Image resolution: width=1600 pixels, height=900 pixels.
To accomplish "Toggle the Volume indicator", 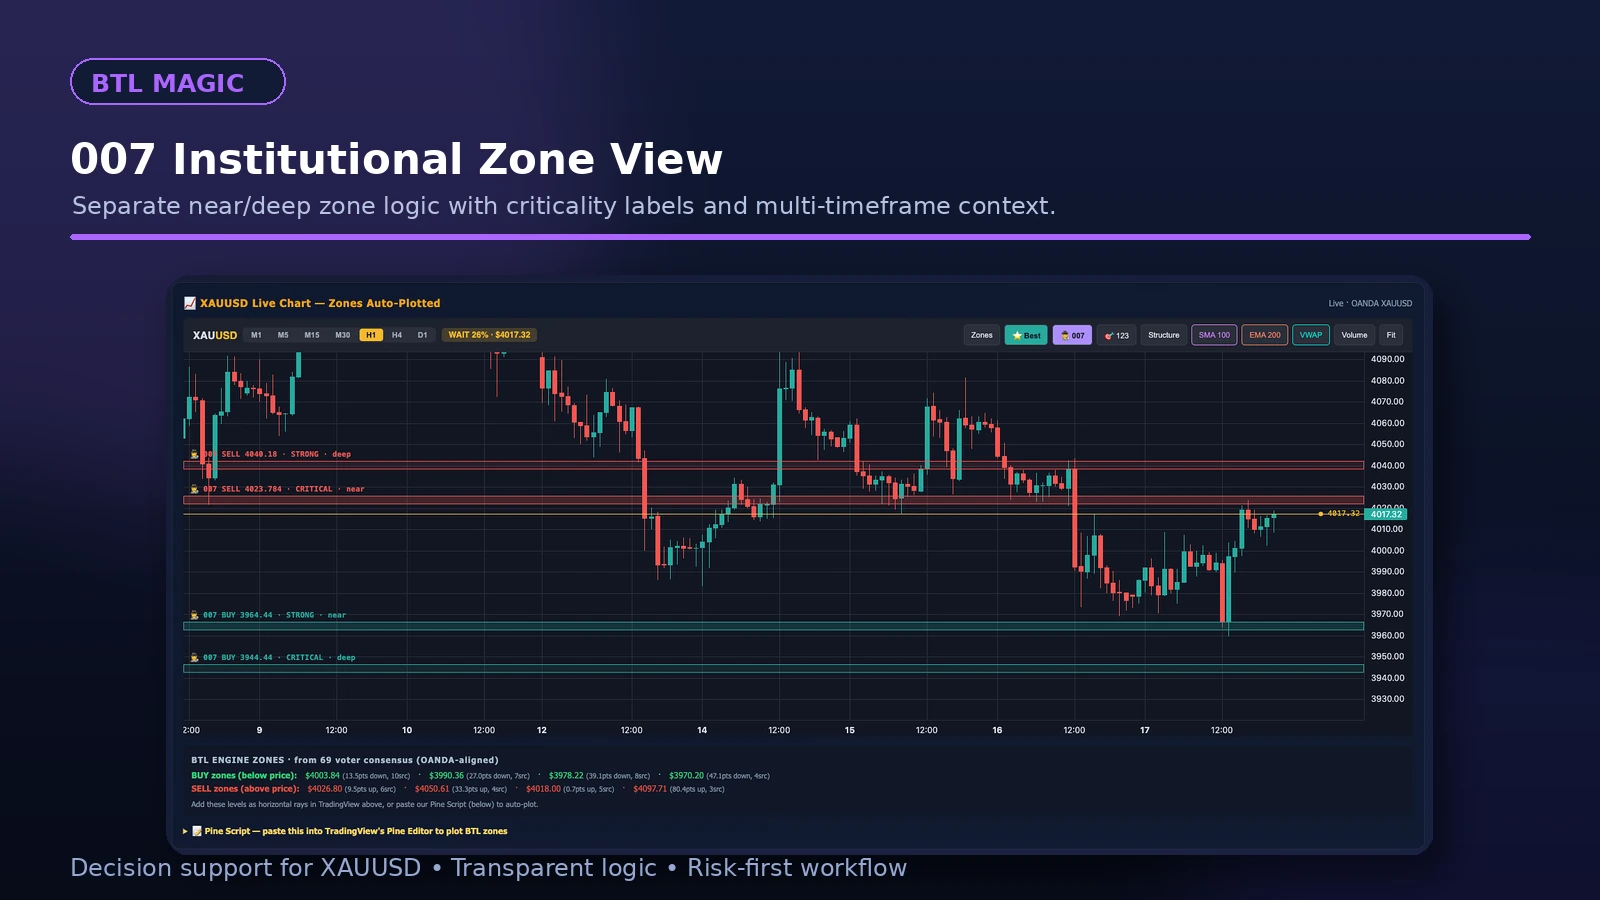I will [1354, 335].
